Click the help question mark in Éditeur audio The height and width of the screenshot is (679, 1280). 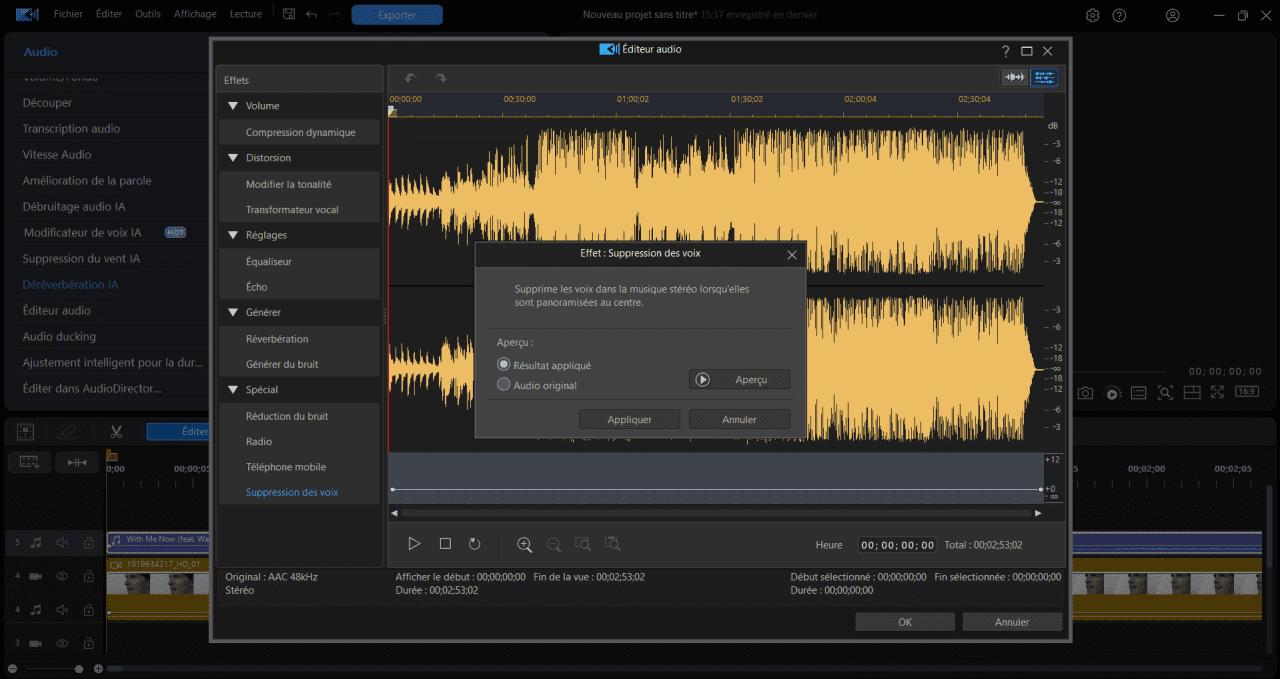click(x=1005, y=51)
